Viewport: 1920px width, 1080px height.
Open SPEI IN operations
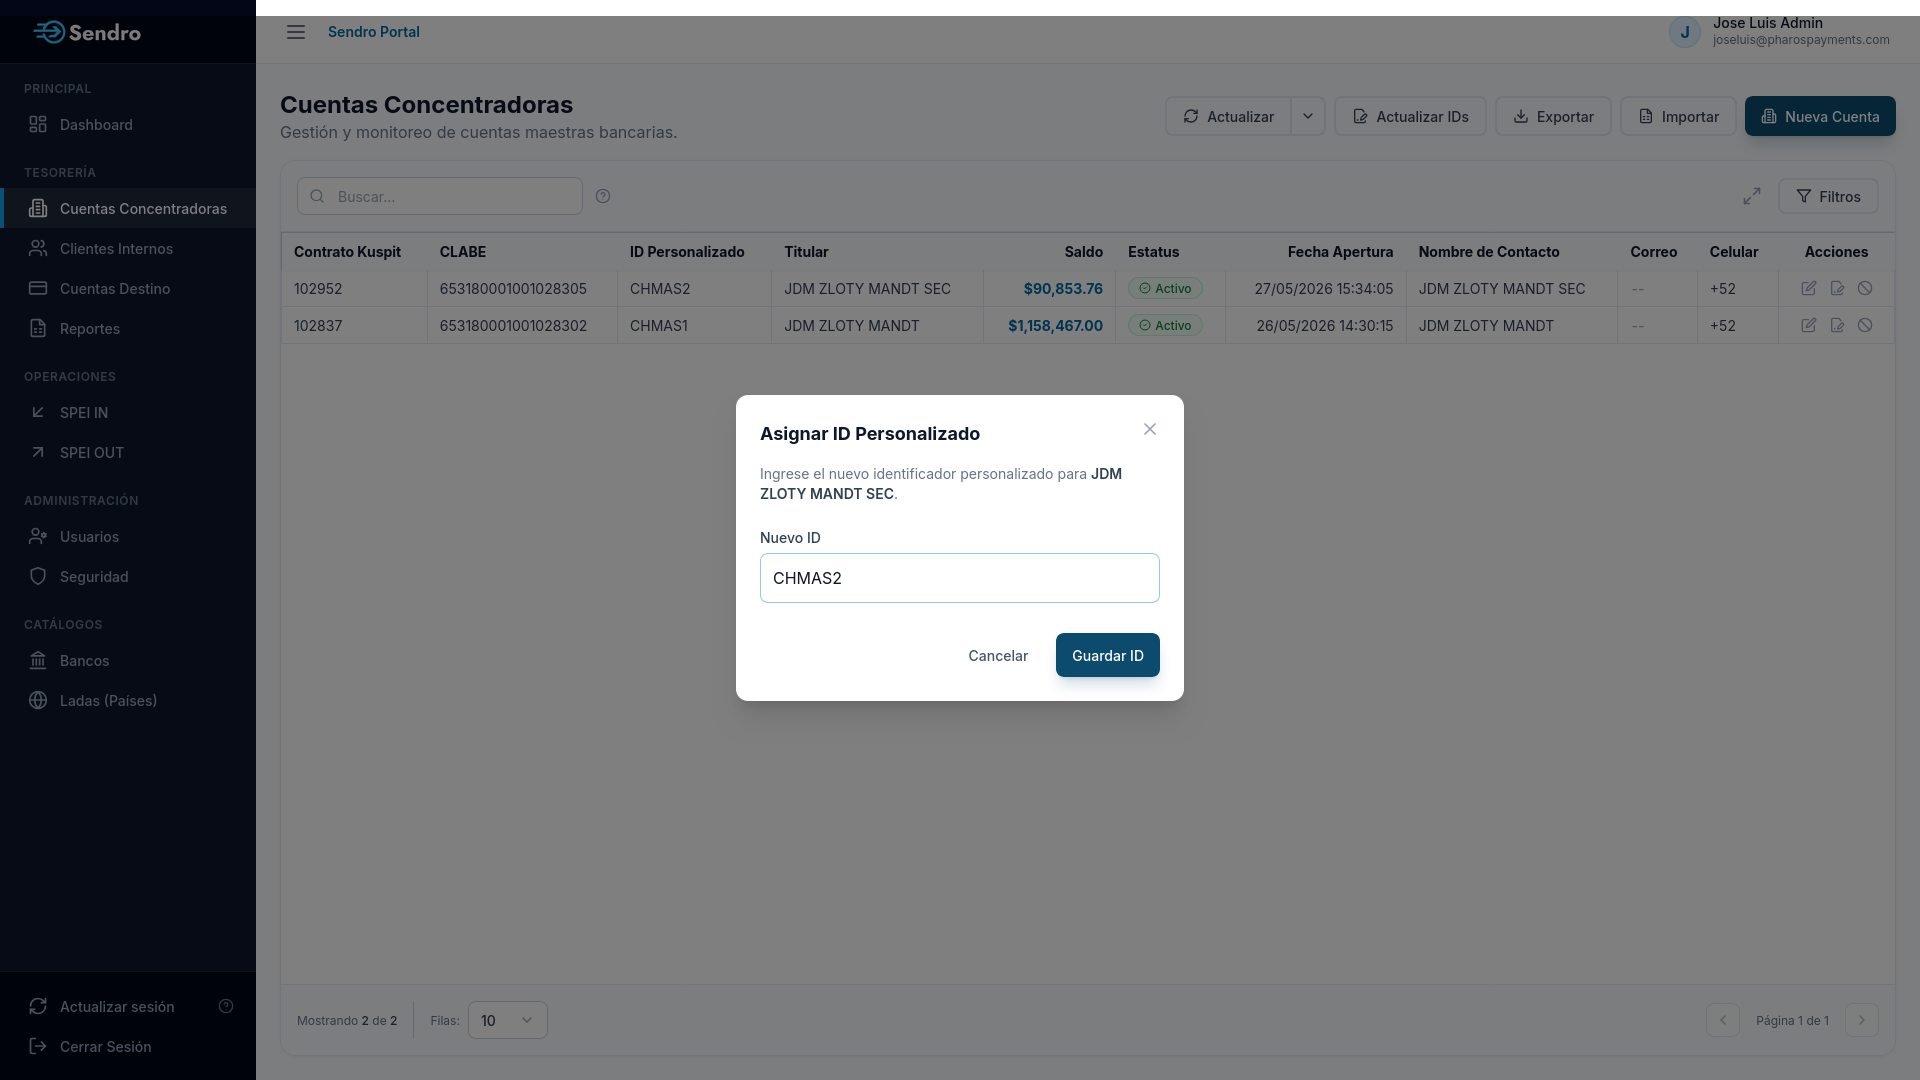click(x=128, y=412)
